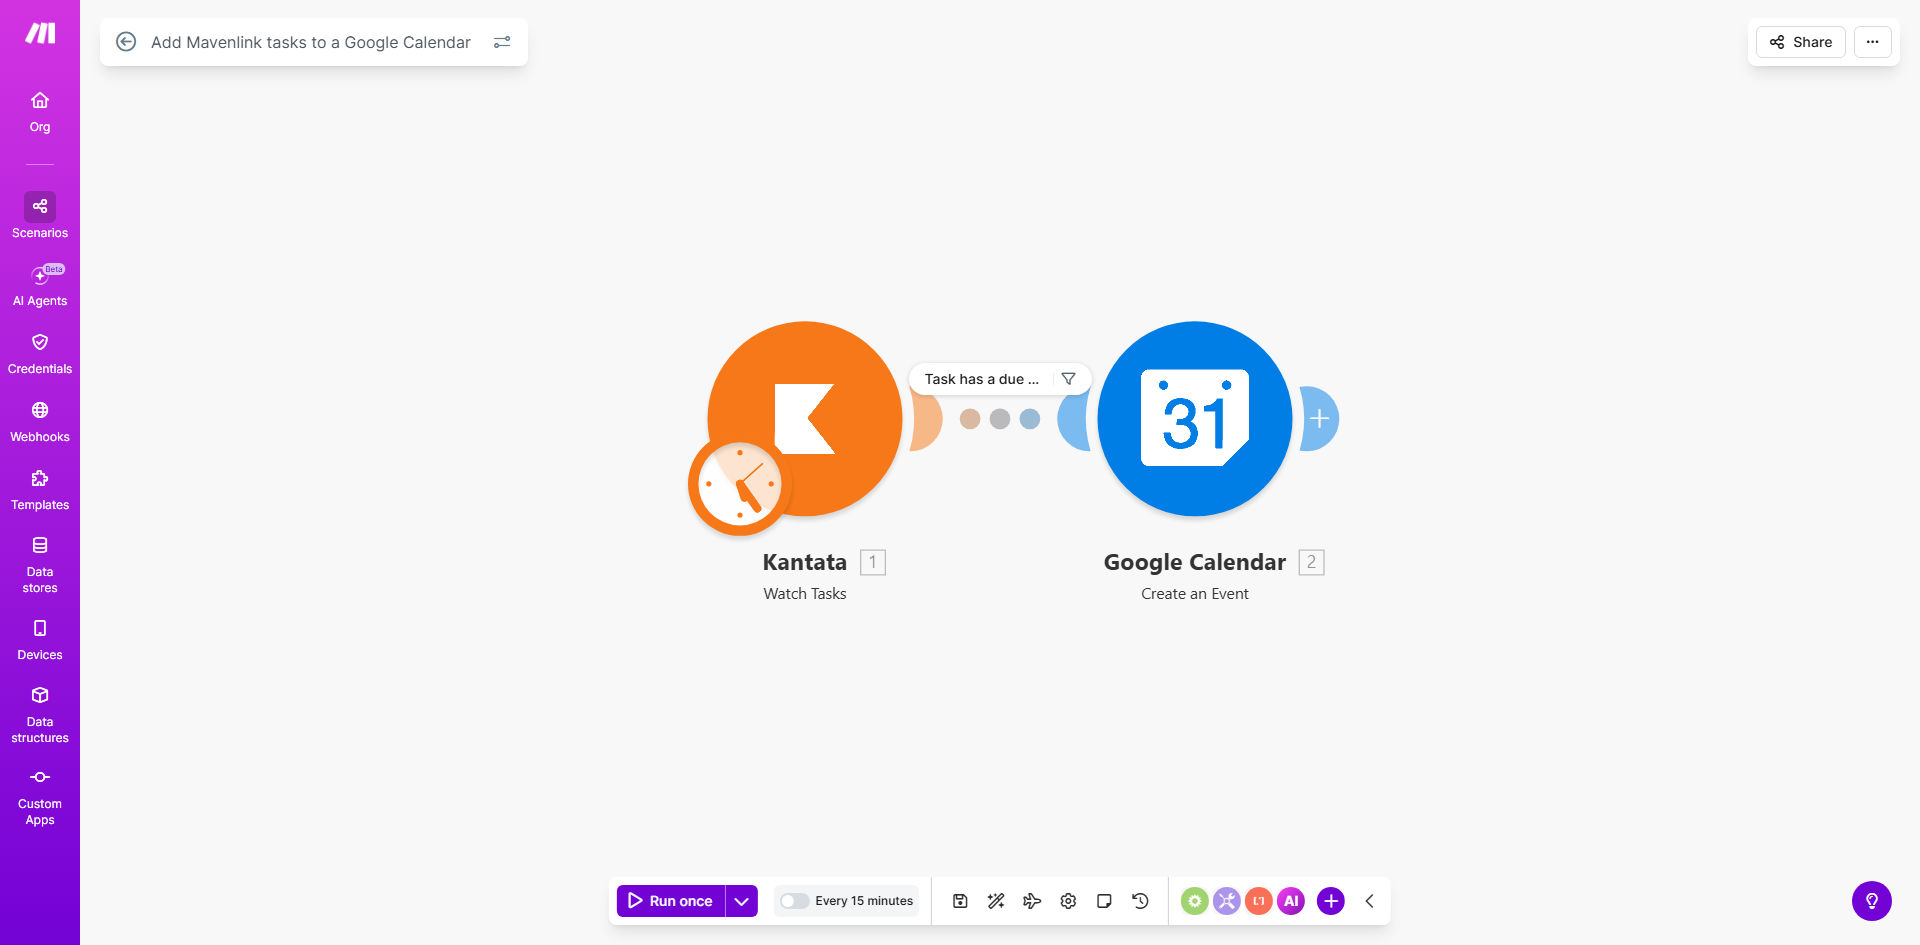Open AI Agents beta section
The height and width of the screenshot is (945, 1920).
pos(40,285)
